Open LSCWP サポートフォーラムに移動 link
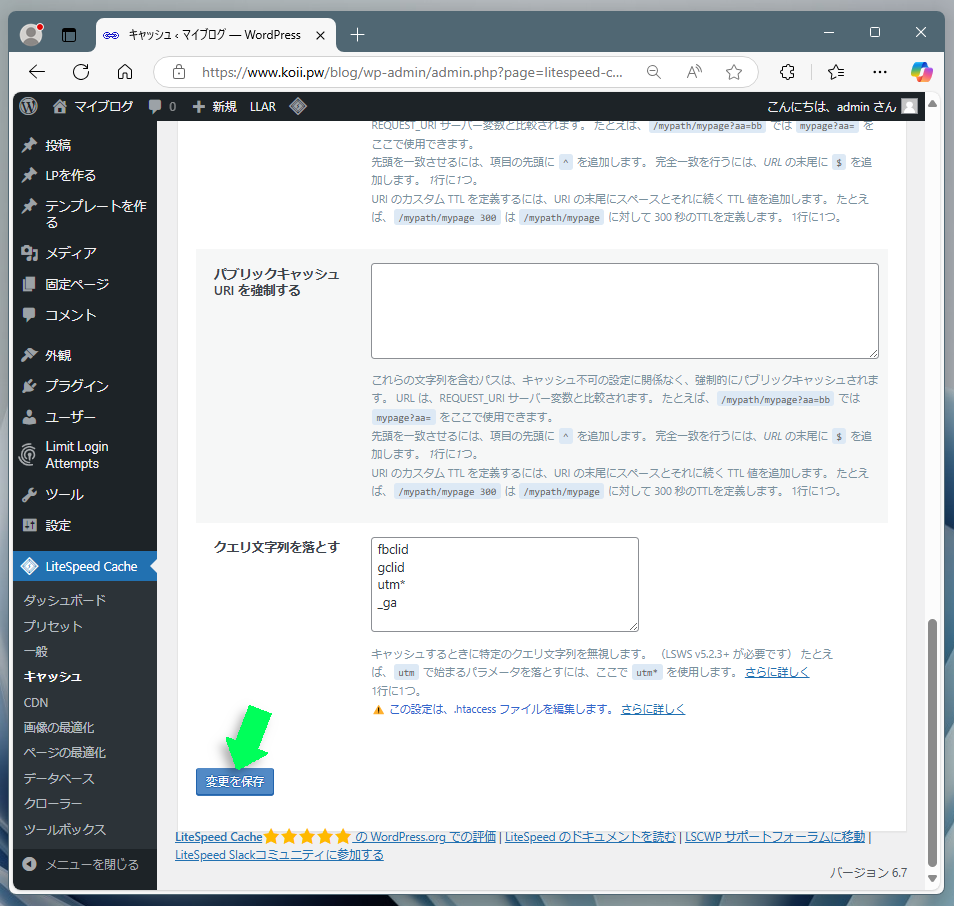The width and height of the screenshot is (954, 906). coord(775,837)
